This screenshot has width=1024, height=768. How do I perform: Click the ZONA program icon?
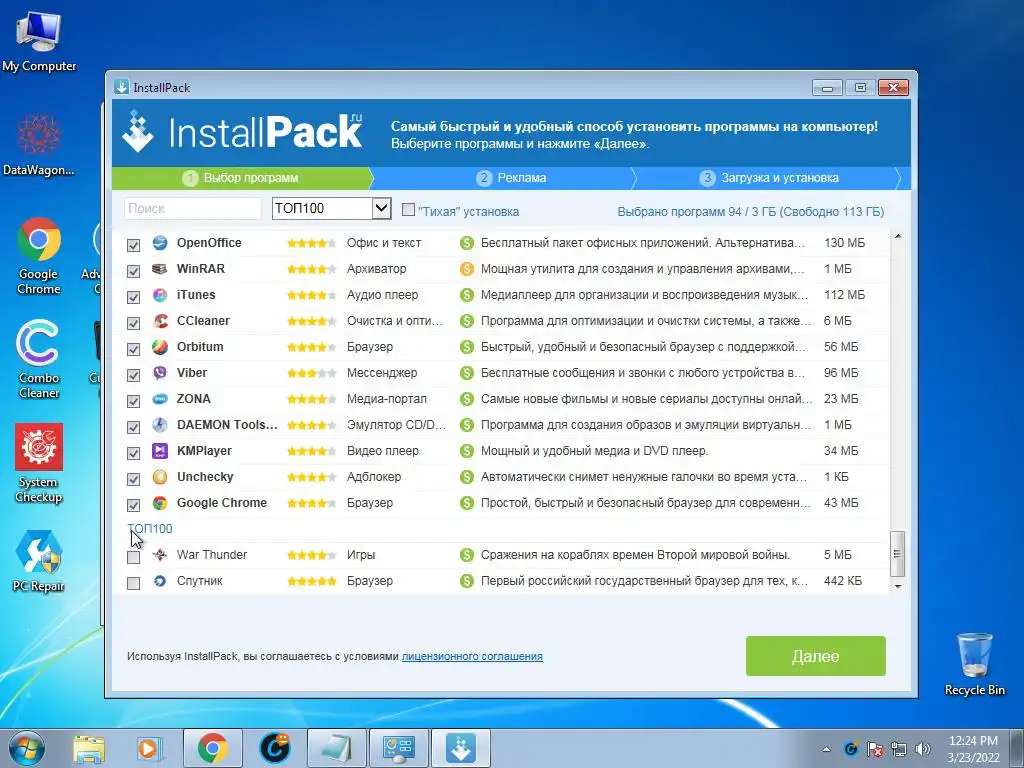160,399
